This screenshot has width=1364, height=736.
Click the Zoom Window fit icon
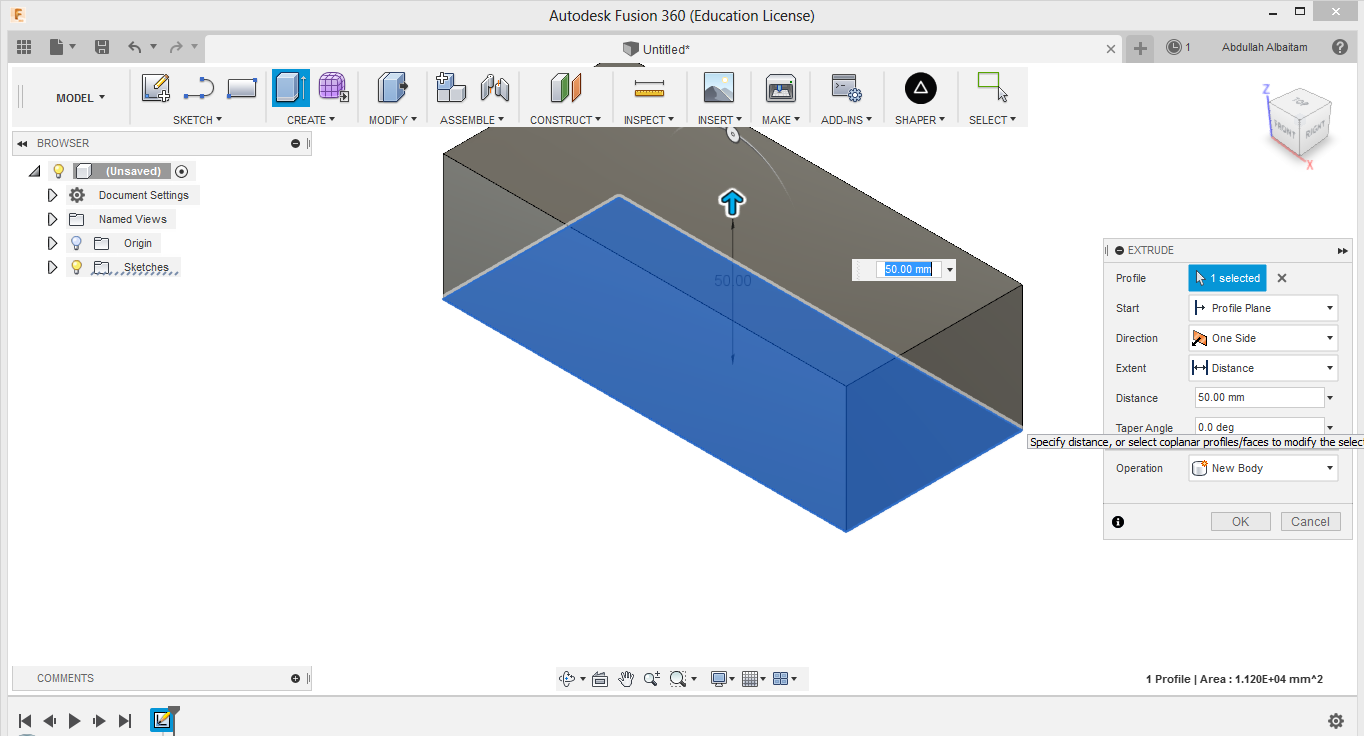click(678, 679)
